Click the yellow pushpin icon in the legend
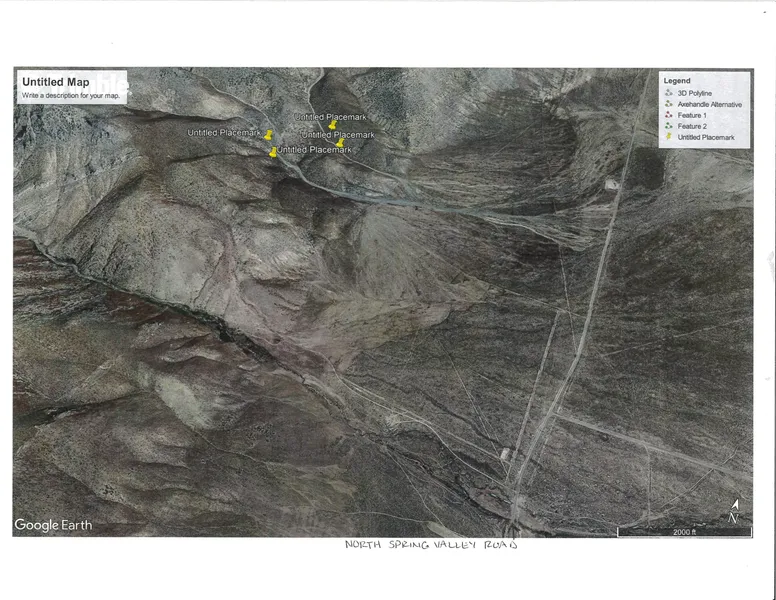 [668, 137]
